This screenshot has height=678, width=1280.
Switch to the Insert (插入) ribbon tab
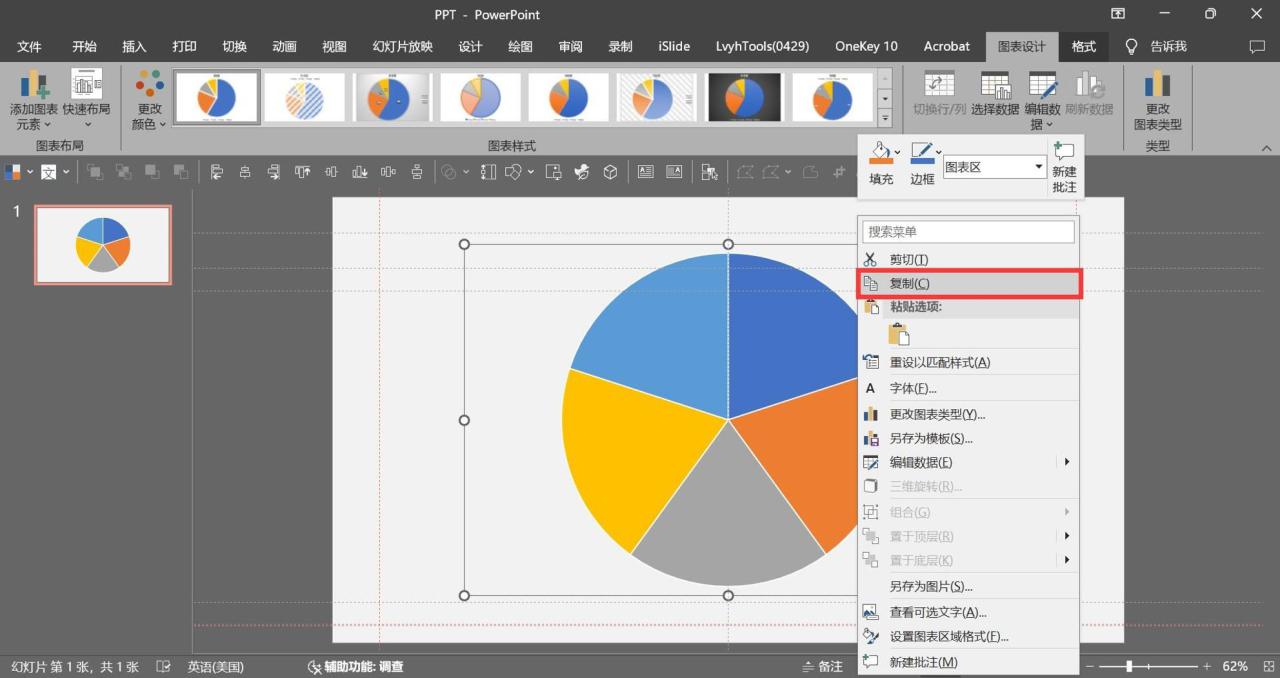(x=134, y=46)
